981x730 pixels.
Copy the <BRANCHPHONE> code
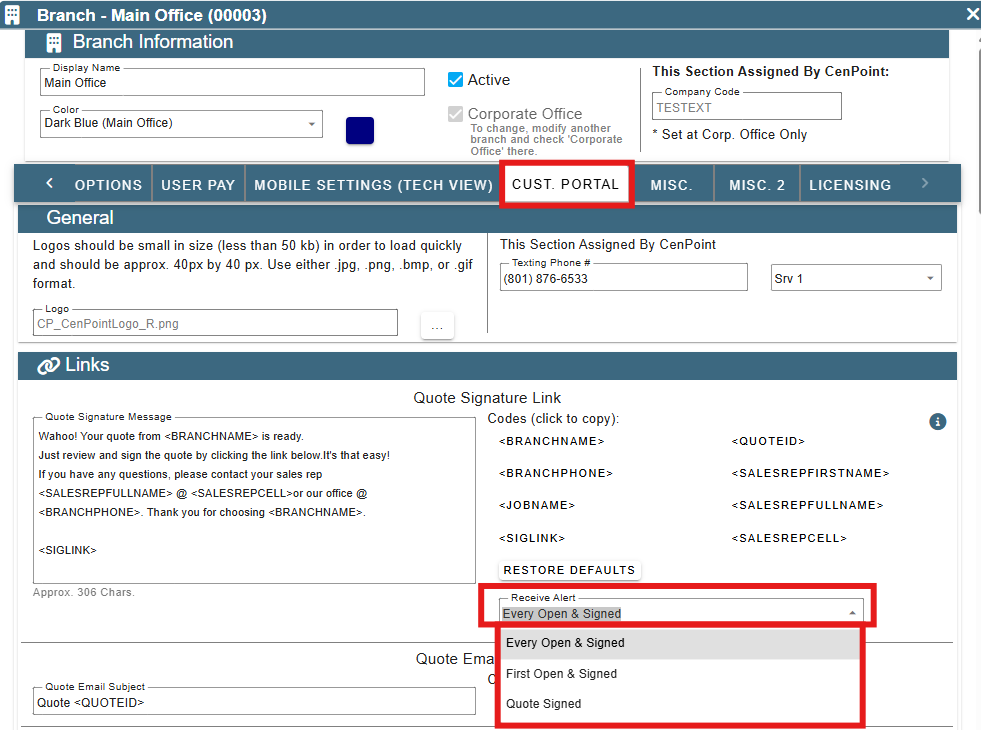[x=556, y=473]
